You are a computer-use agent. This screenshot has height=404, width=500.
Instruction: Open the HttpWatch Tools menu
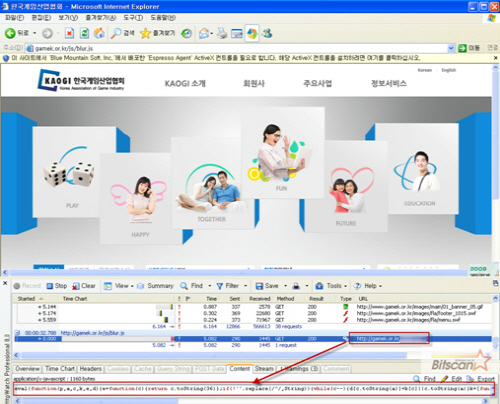(x=331, y=286)
